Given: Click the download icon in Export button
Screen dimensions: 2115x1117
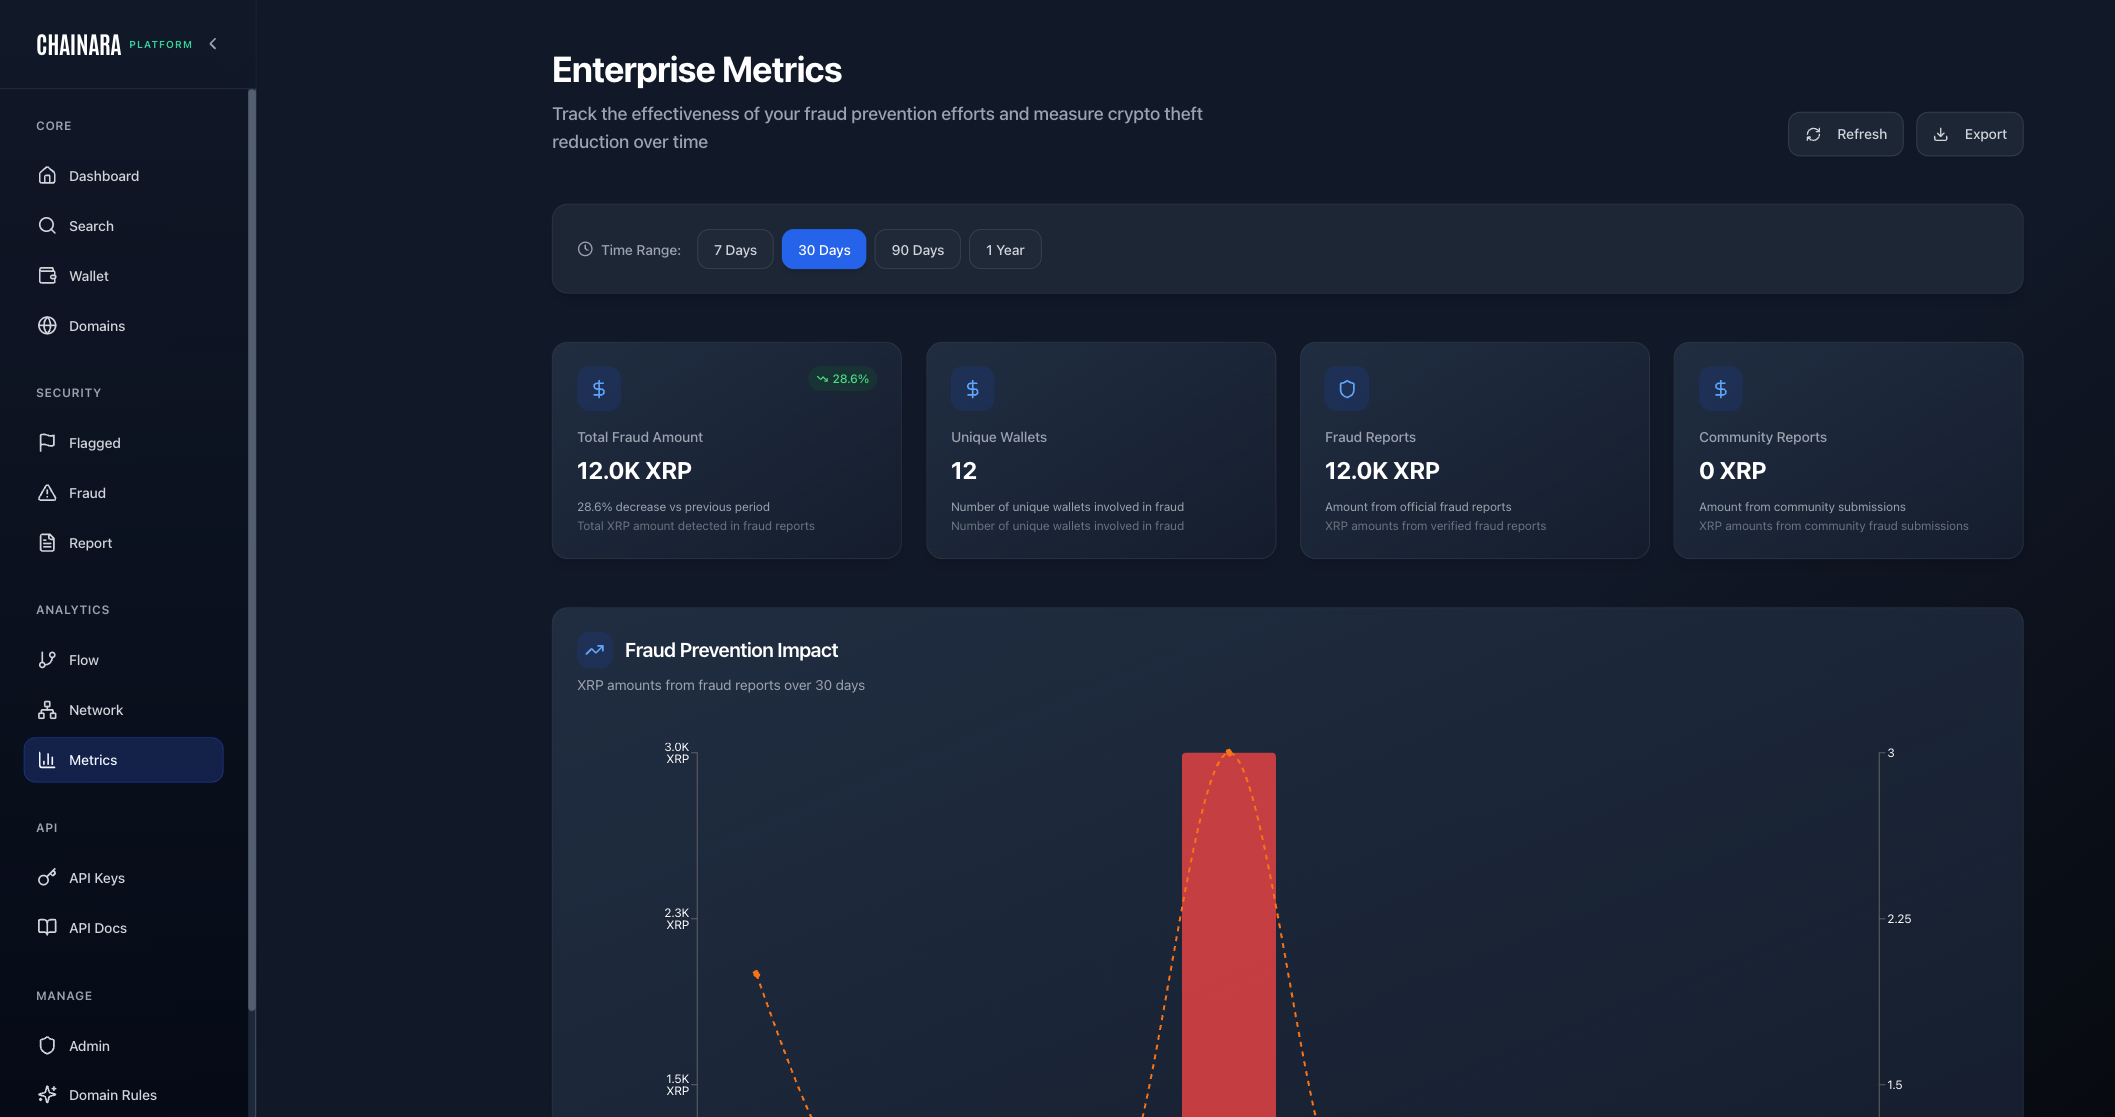Looking at the screenshot, I should [x=1941, y=134].
